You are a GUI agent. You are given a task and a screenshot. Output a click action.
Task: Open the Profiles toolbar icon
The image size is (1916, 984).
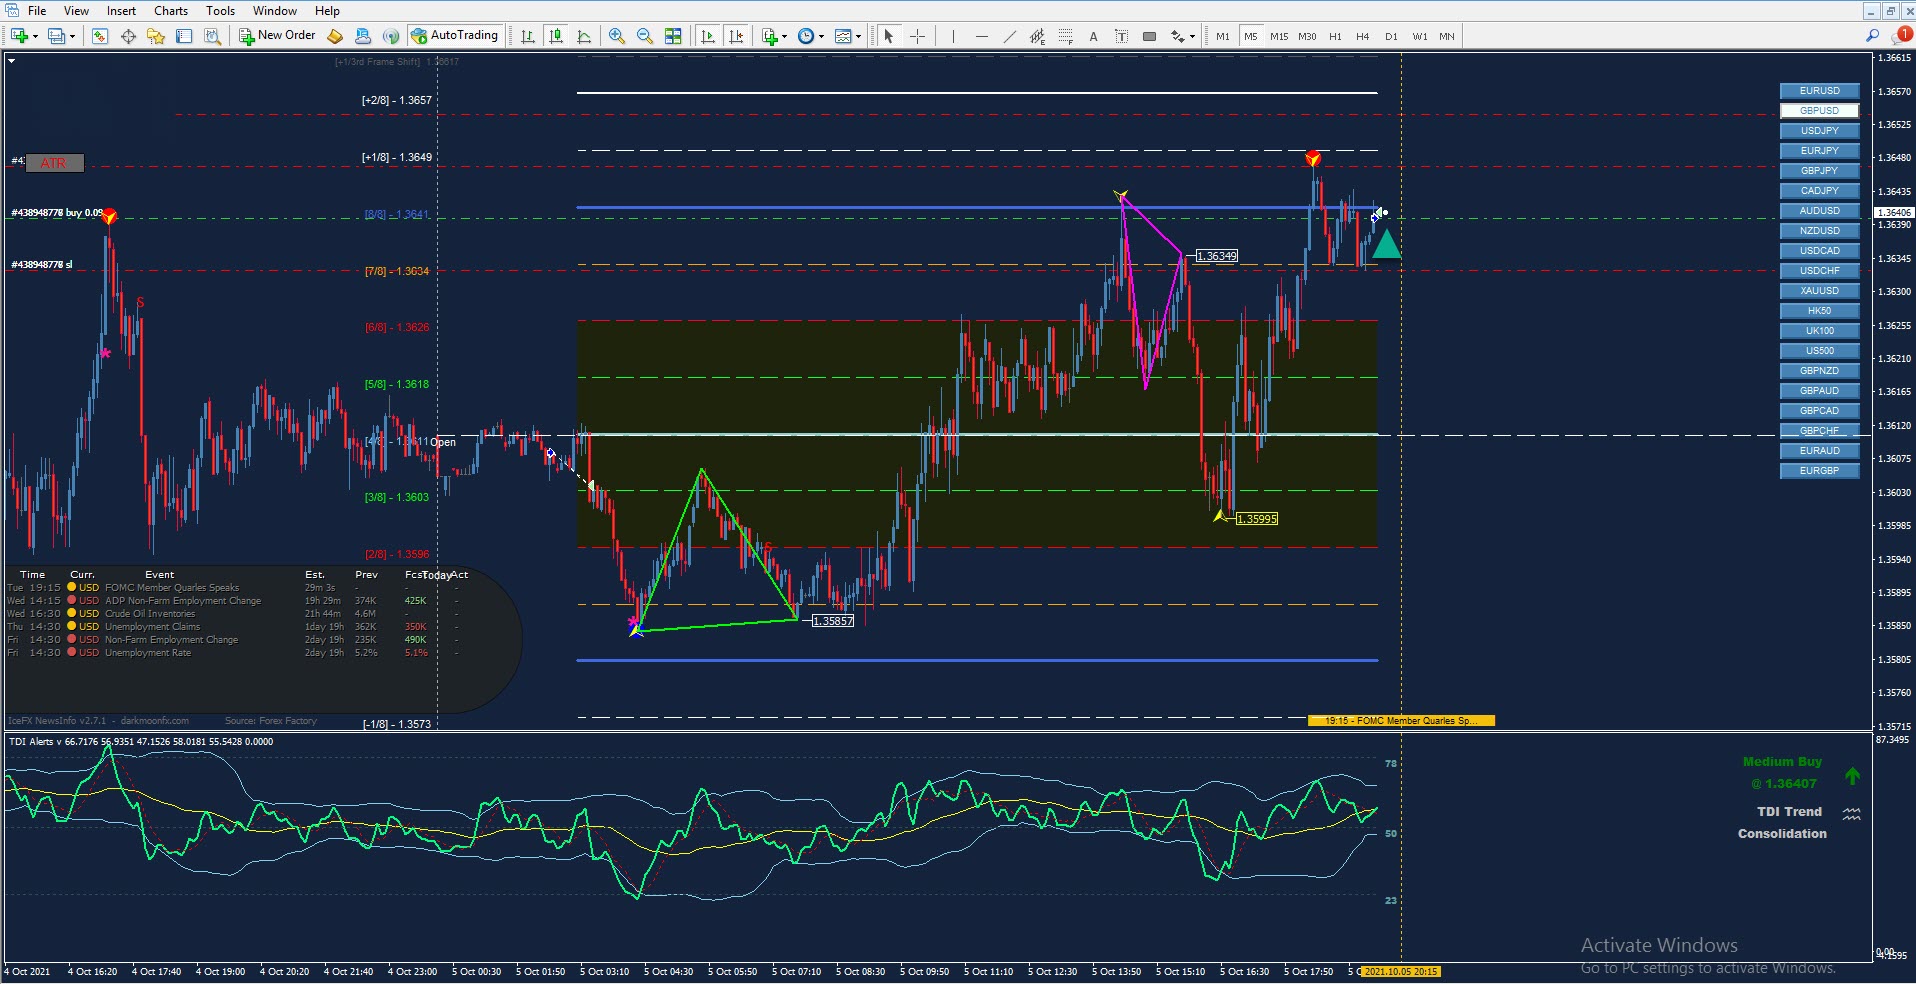(x=57, y=36)
